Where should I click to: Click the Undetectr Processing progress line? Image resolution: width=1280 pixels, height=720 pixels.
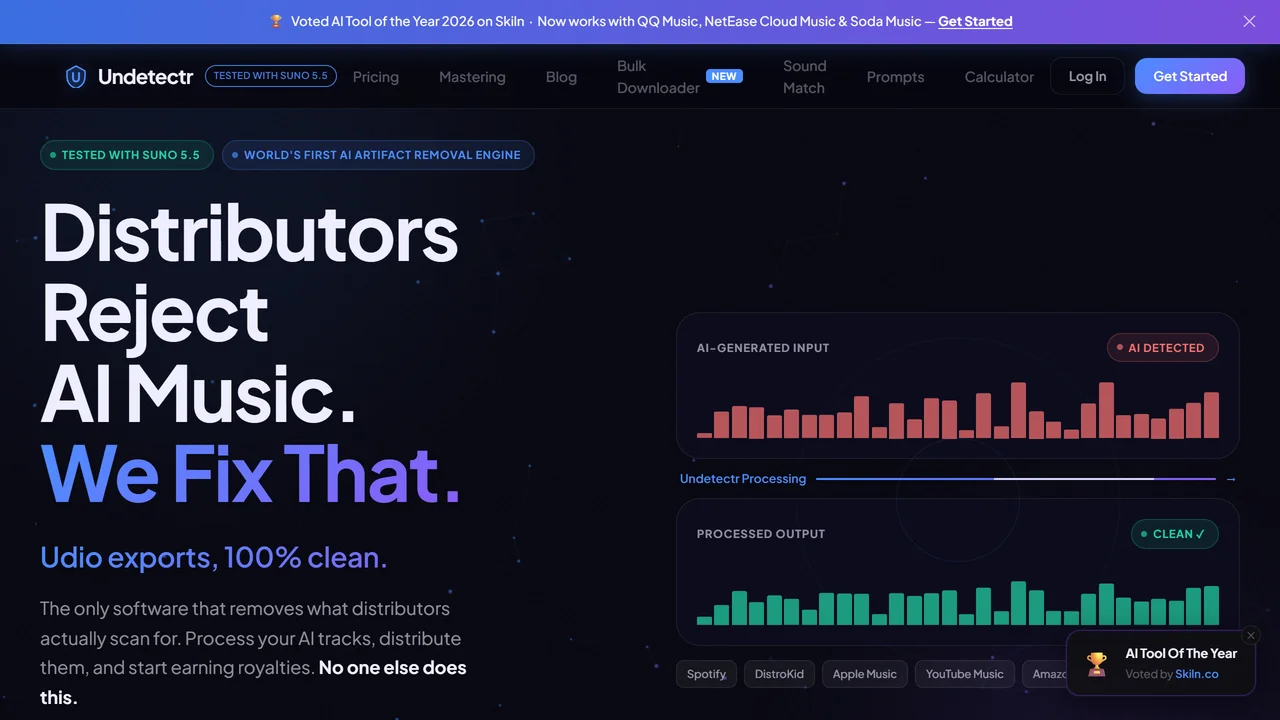(1016, 479)
